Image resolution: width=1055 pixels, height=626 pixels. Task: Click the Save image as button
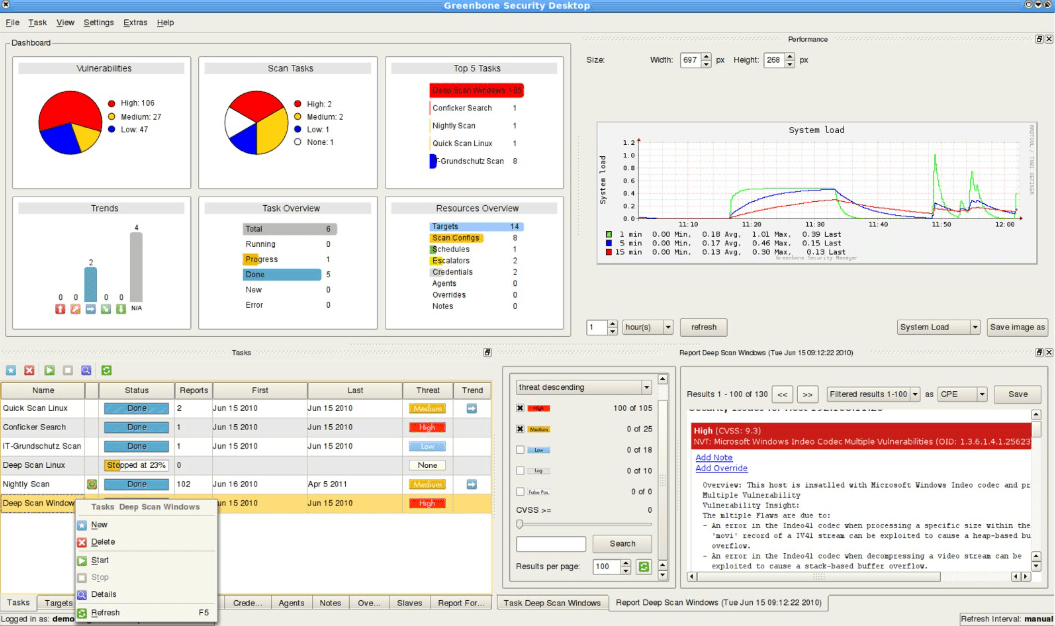pyautogui.click(x=1017, y=327)
